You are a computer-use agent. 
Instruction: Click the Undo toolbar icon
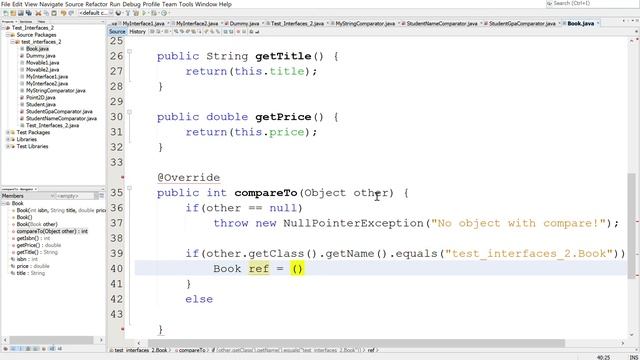click(x=63, y=13)
